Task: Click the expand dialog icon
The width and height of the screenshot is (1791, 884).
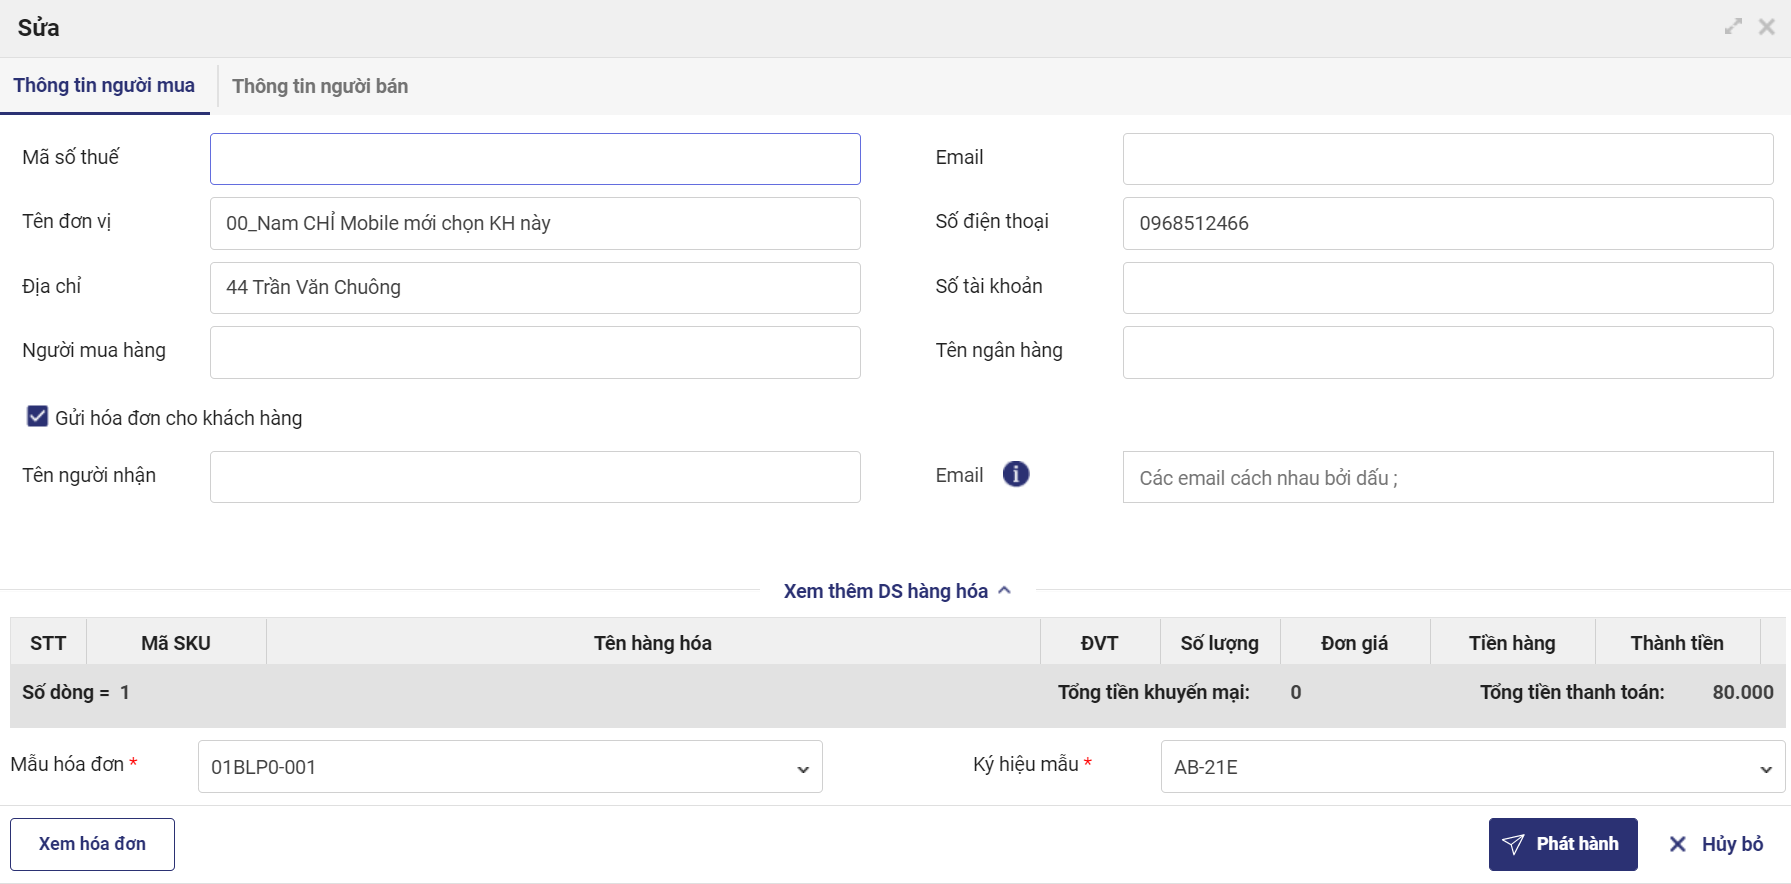Action: coord(1733,27)
